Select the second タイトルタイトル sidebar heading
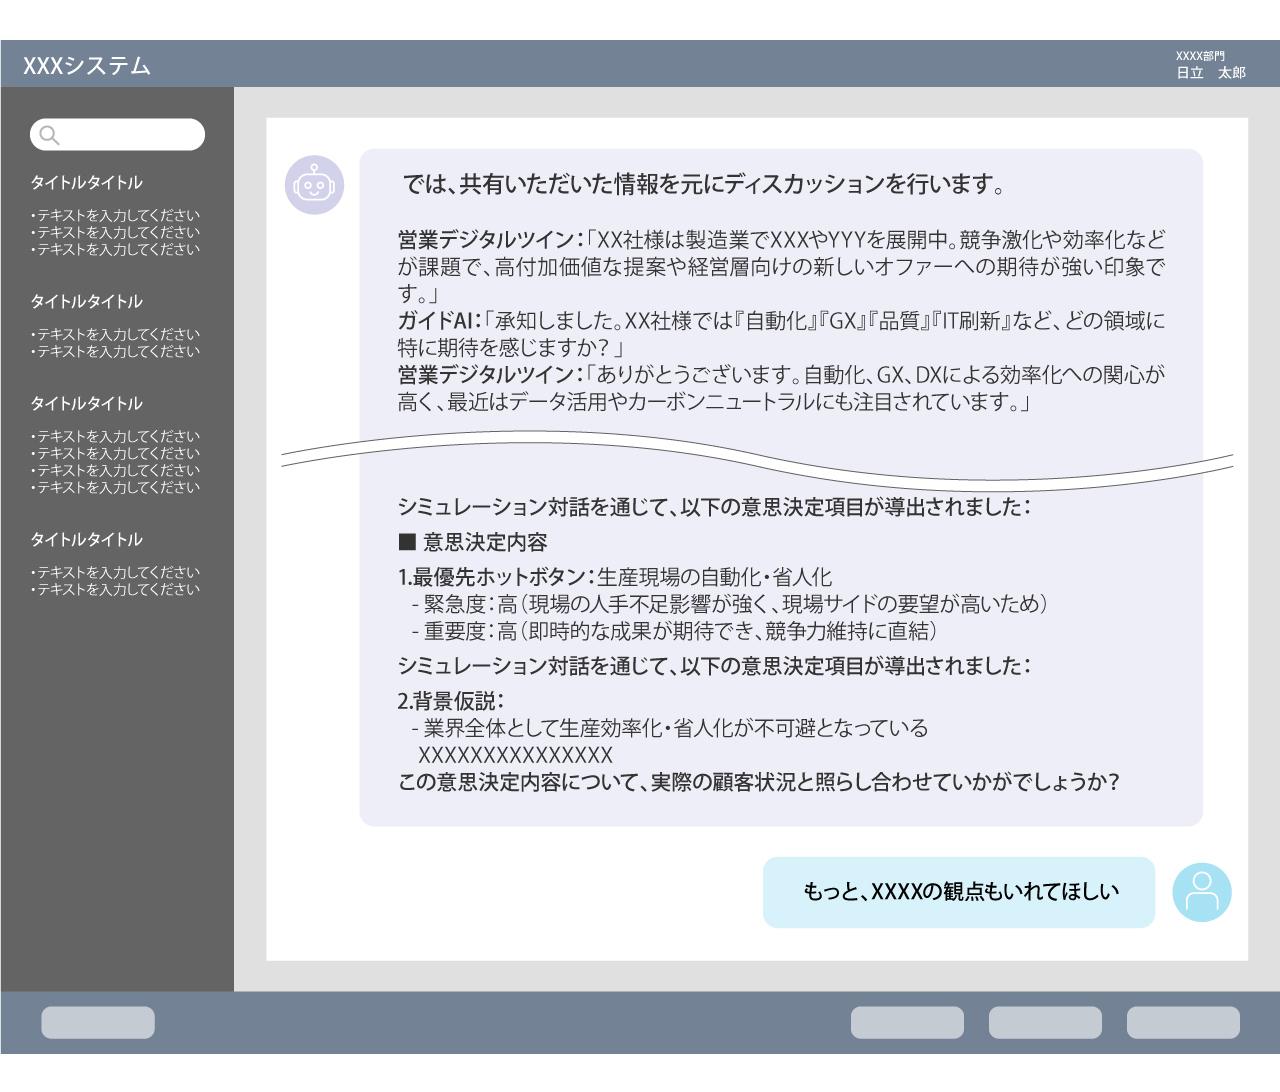1280x1092 pixels. (86, 302)
